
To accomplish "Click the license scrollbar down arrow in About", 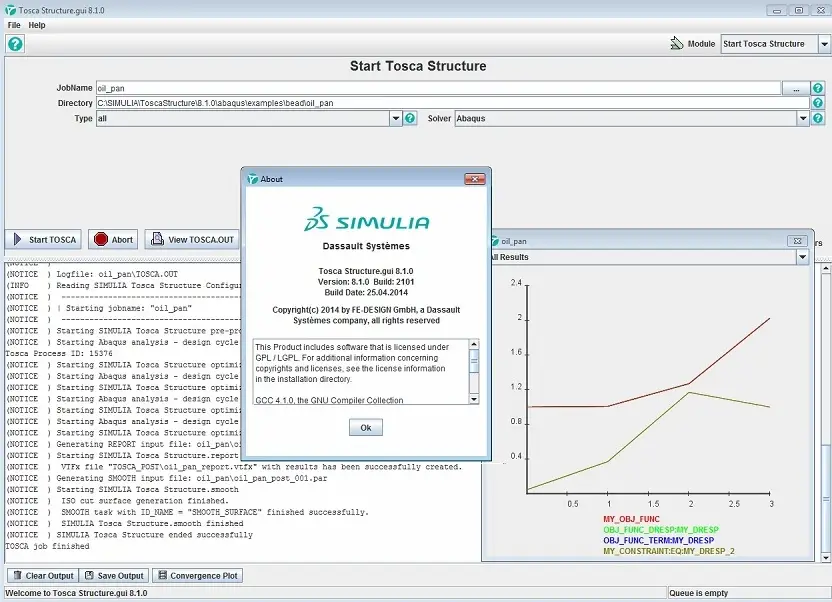I will click(x=474, y=399).
